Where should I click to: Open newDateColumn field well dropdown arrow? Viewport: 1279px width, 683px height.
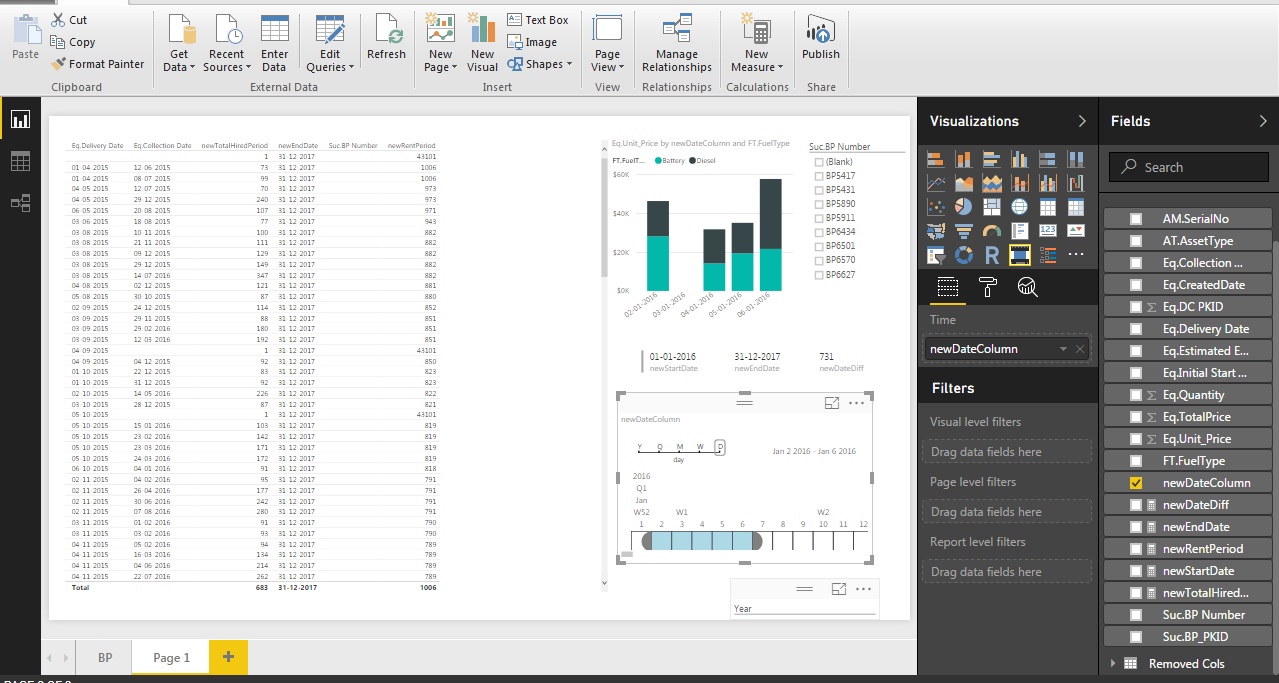click(x=1063, y=349)
